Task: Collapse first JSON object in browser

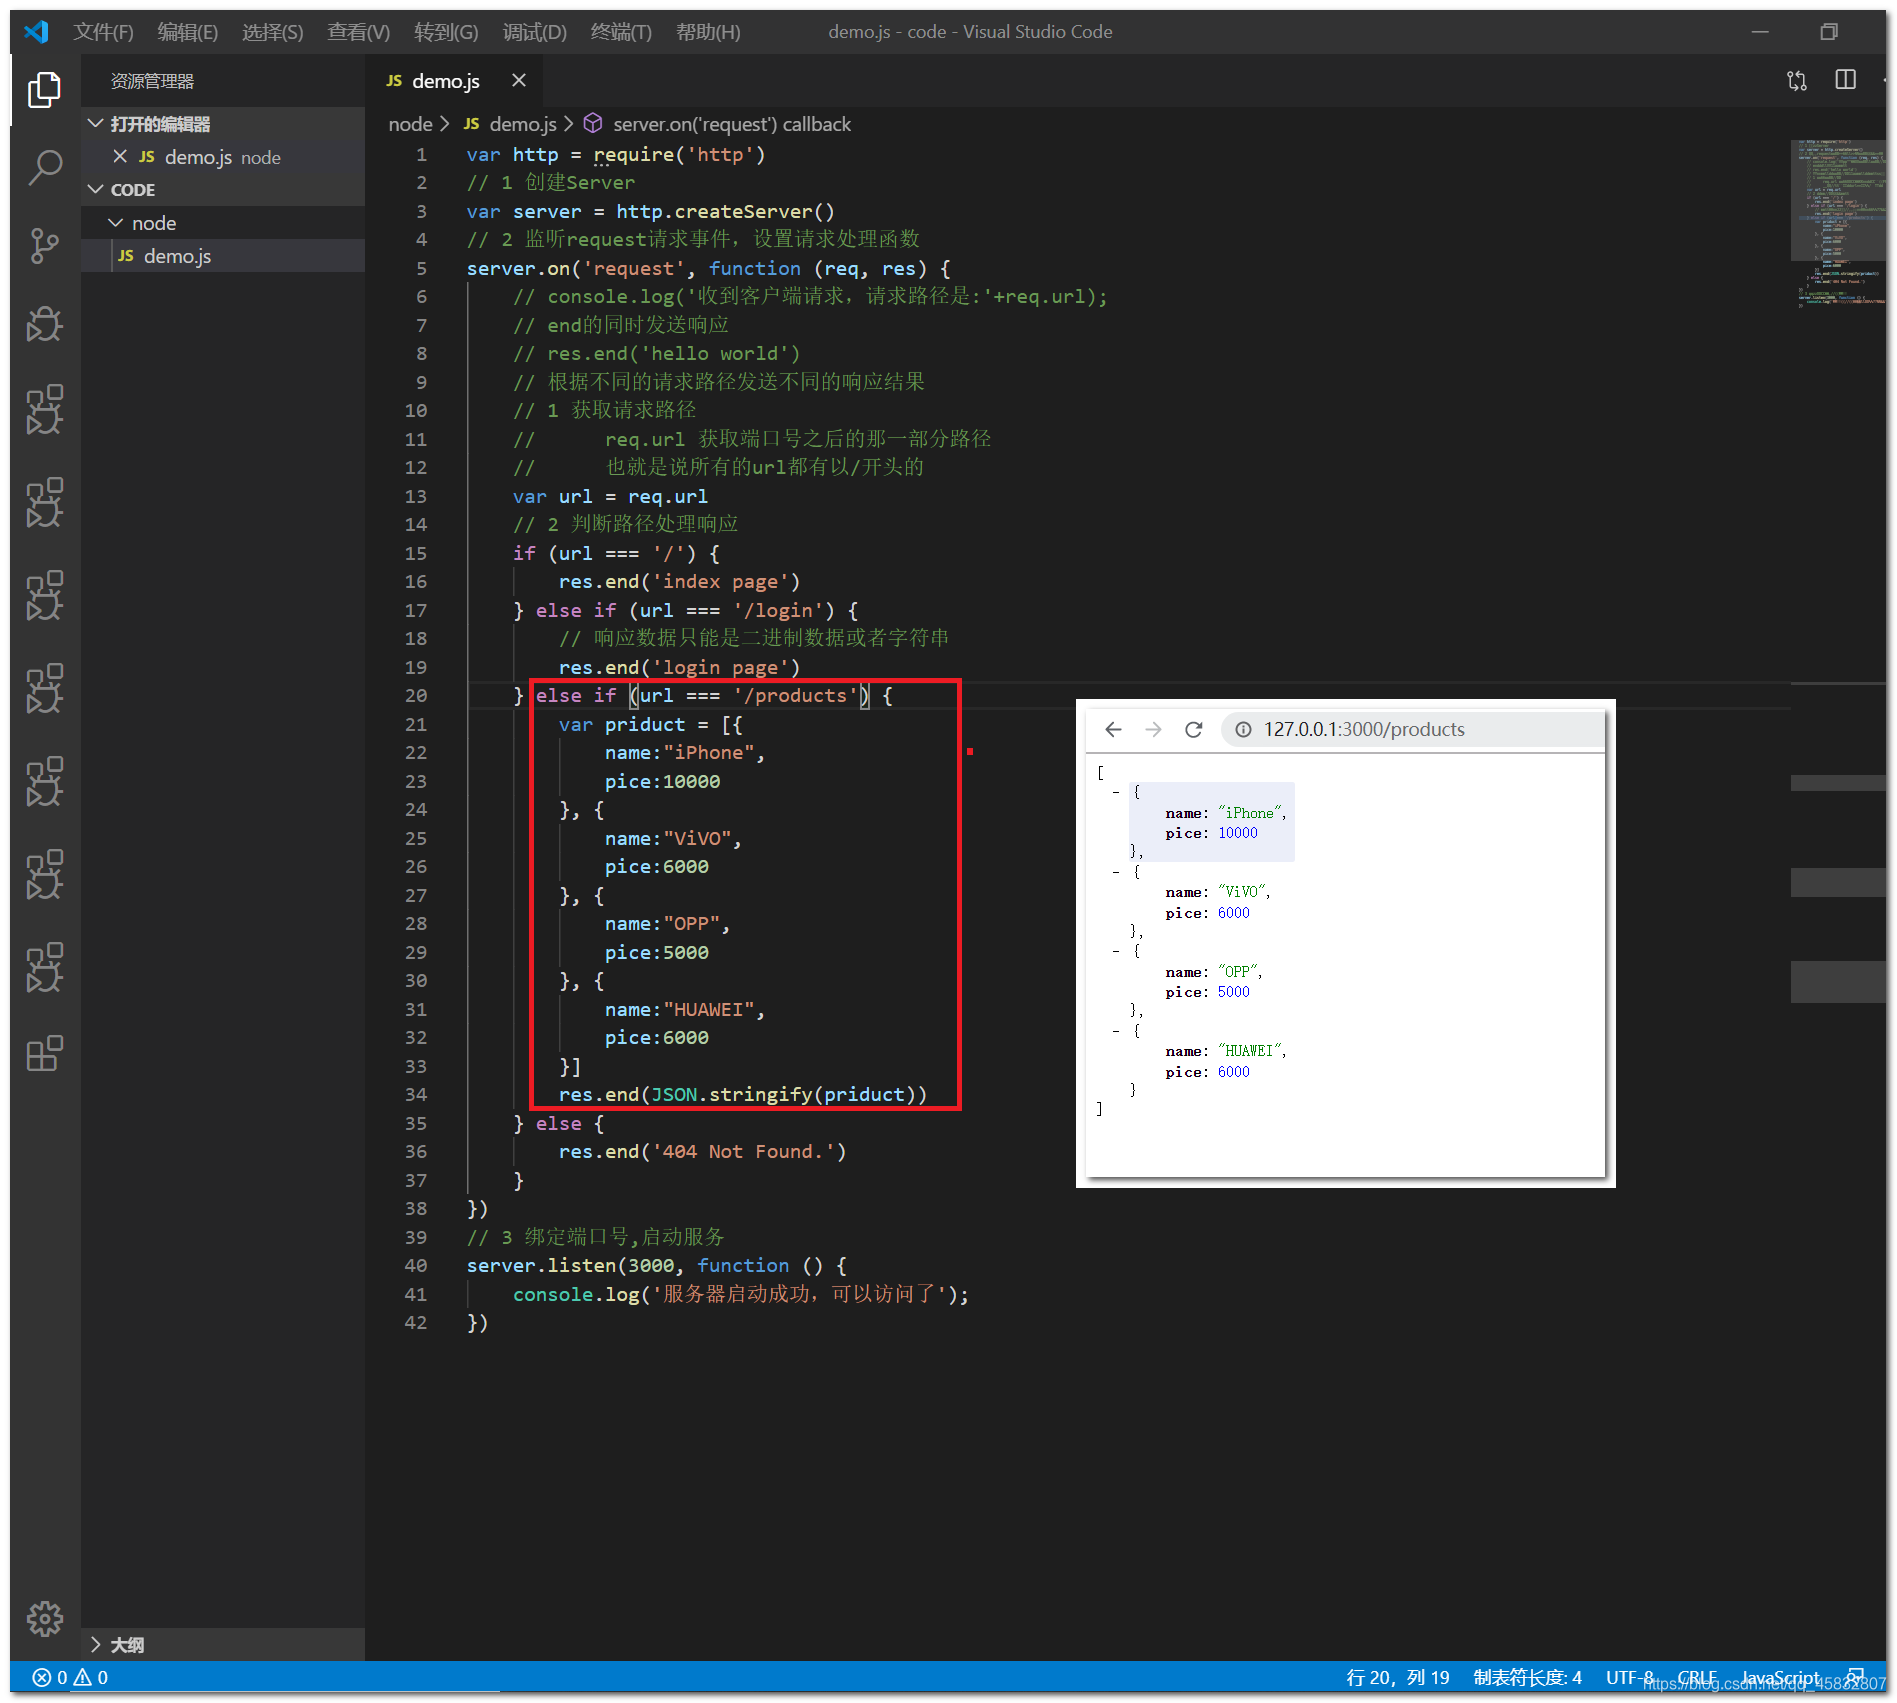Action: coord(1116,792)
